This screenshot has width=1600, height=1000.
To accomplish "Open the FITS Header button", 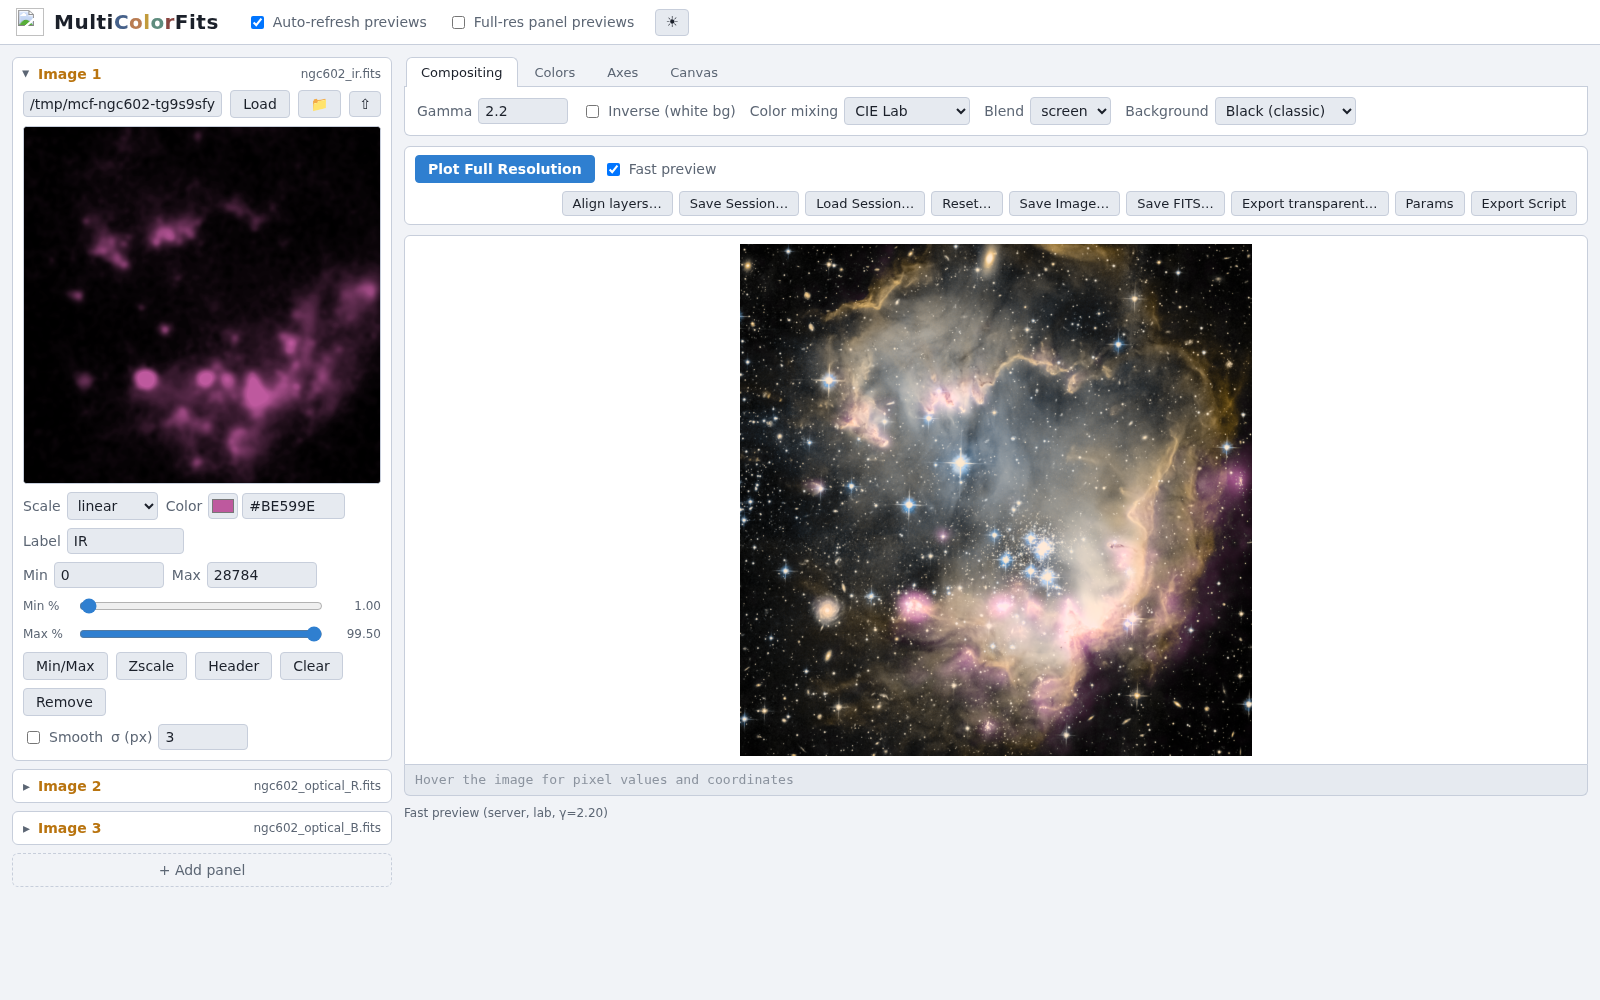I will [x=233, y=666].
